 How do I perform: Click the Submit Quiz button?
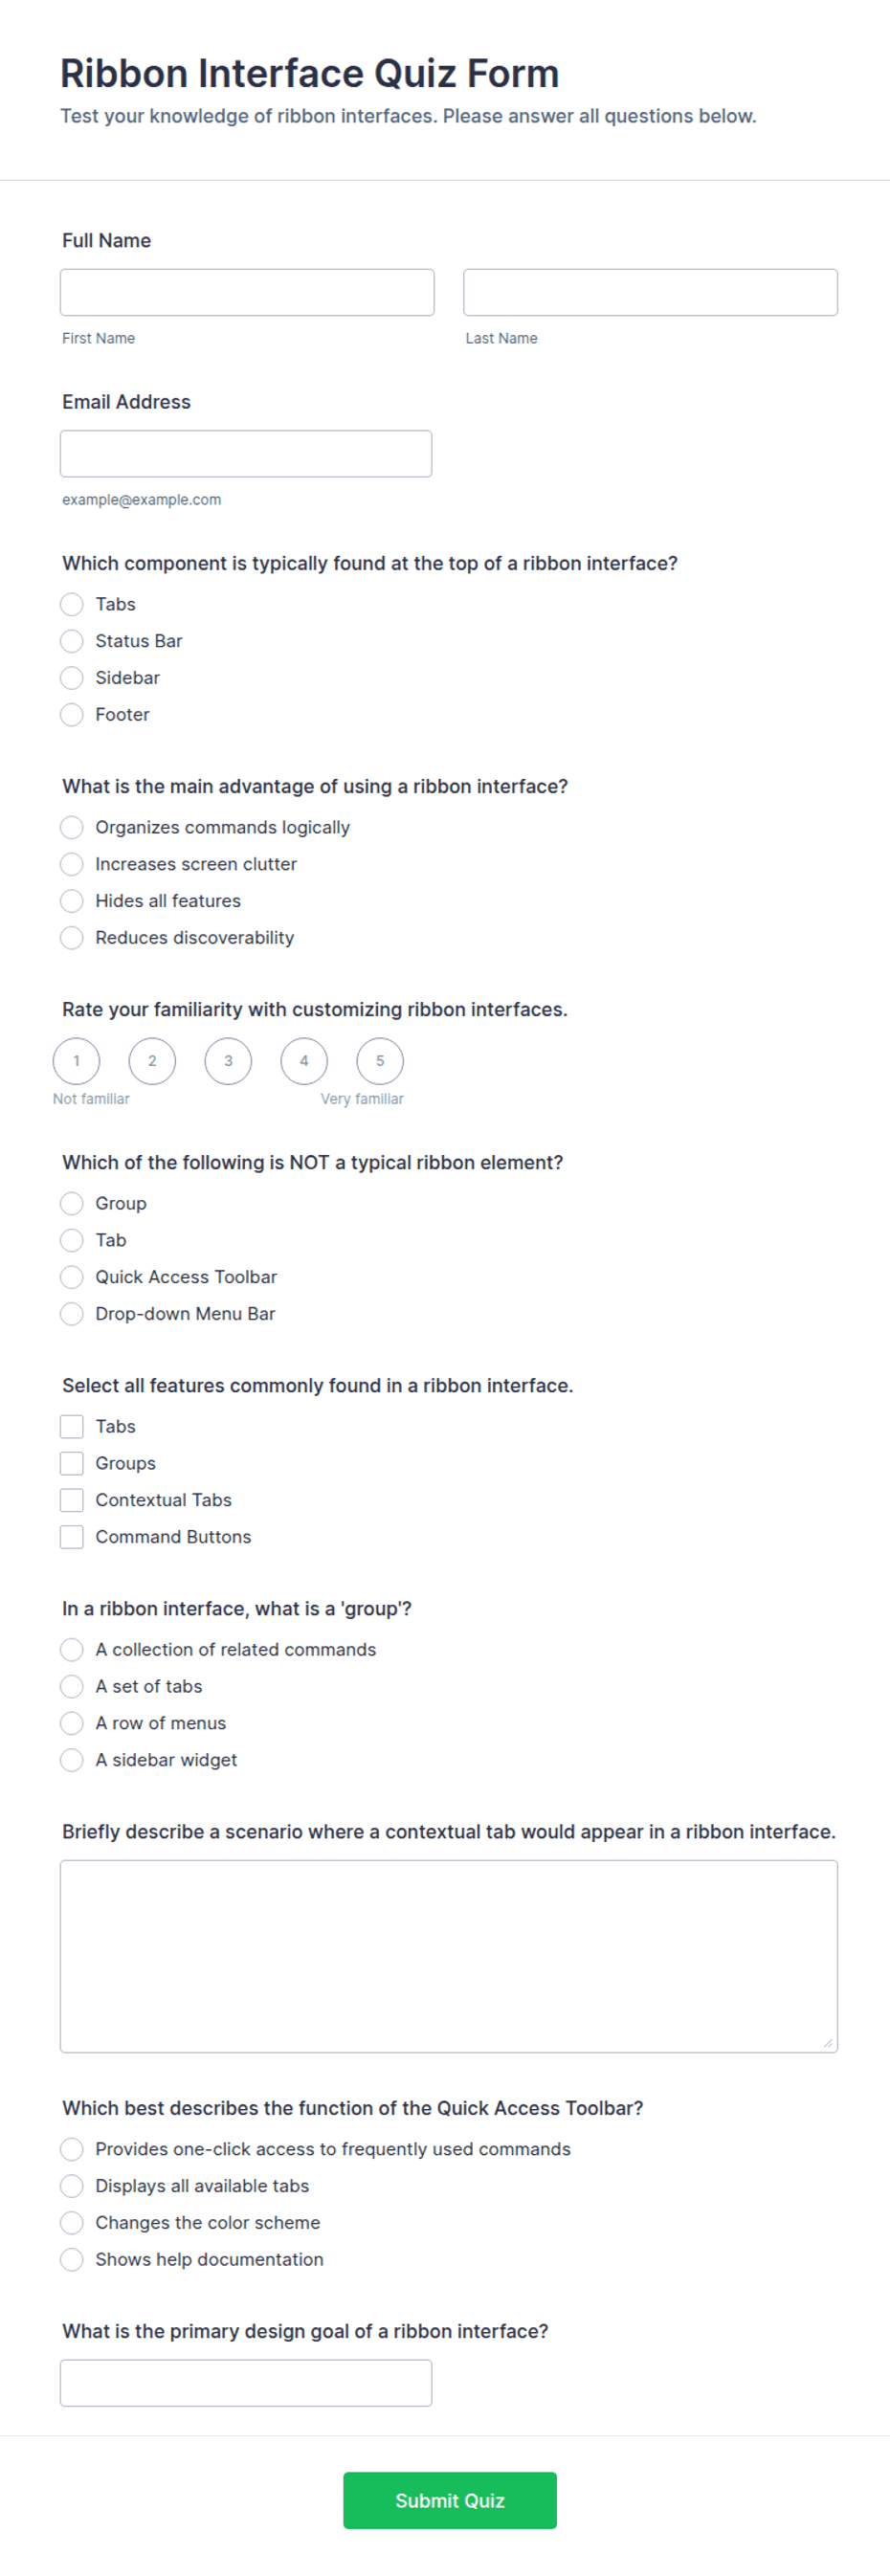450,2500
